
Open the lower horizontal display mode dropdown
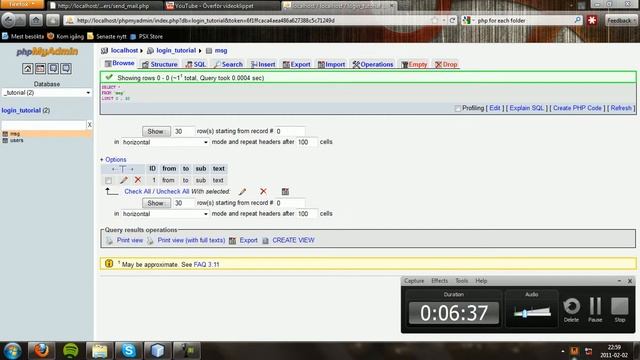[x=165, y=214]
